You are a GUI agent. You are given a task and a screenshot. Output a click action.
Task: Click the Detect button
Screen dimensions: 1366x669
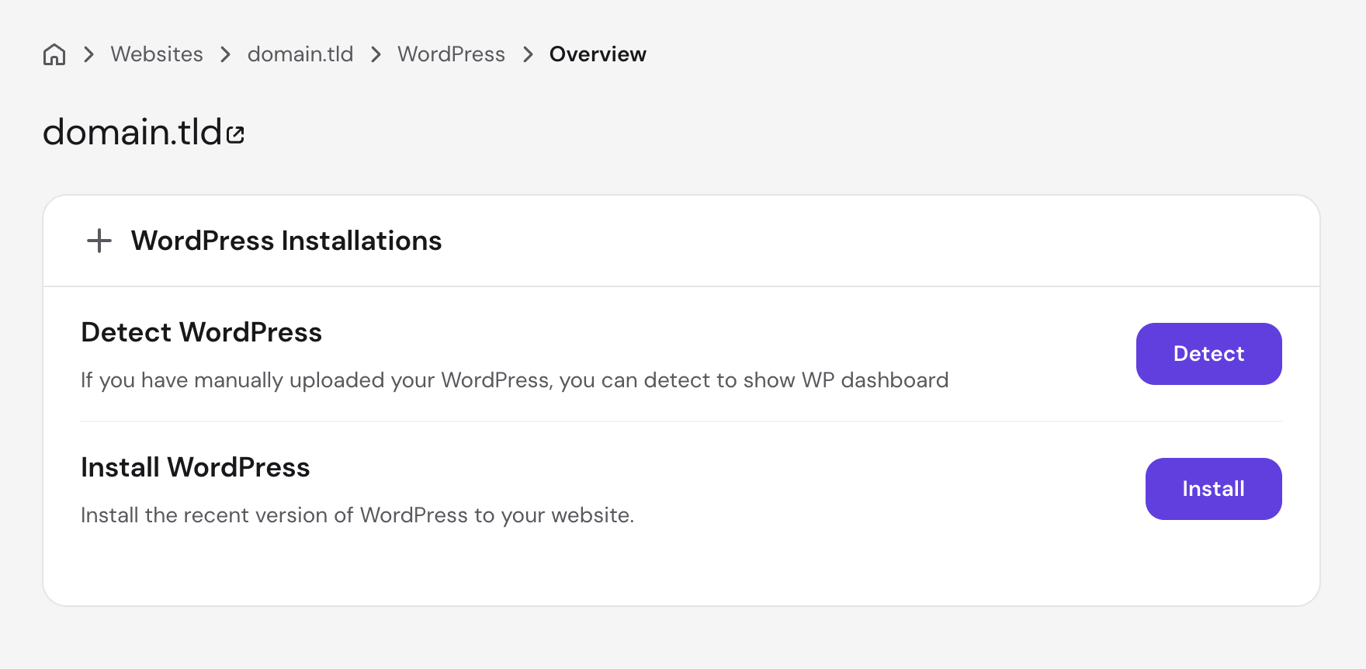1209,354
